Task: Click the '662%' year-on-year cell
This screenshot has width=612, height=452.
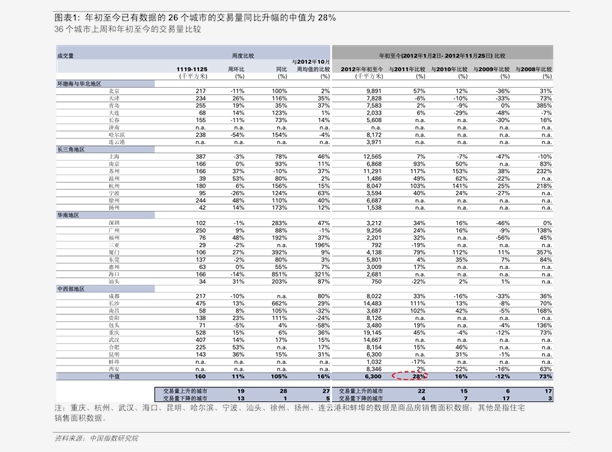Action: click(279, 304)
